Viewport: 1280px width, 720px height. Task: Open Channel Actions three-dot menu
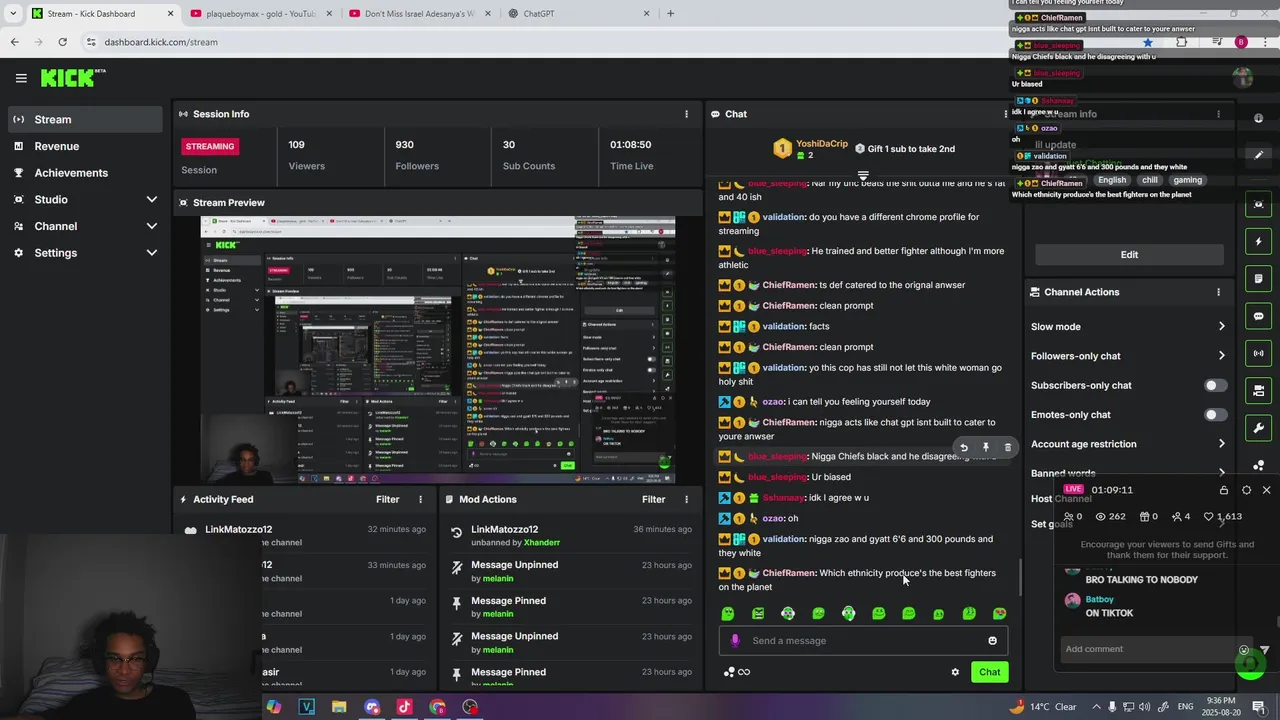pos(1218,292)
